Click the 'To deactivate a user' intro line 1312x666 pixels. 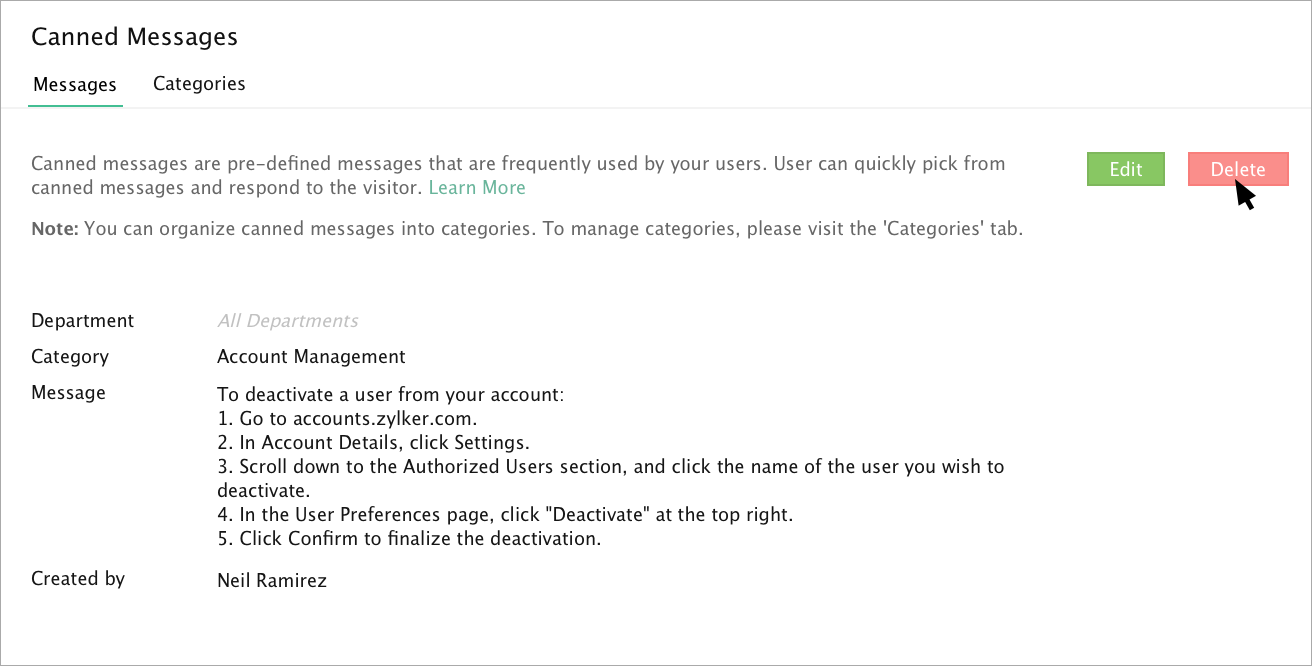coord(391,395)
